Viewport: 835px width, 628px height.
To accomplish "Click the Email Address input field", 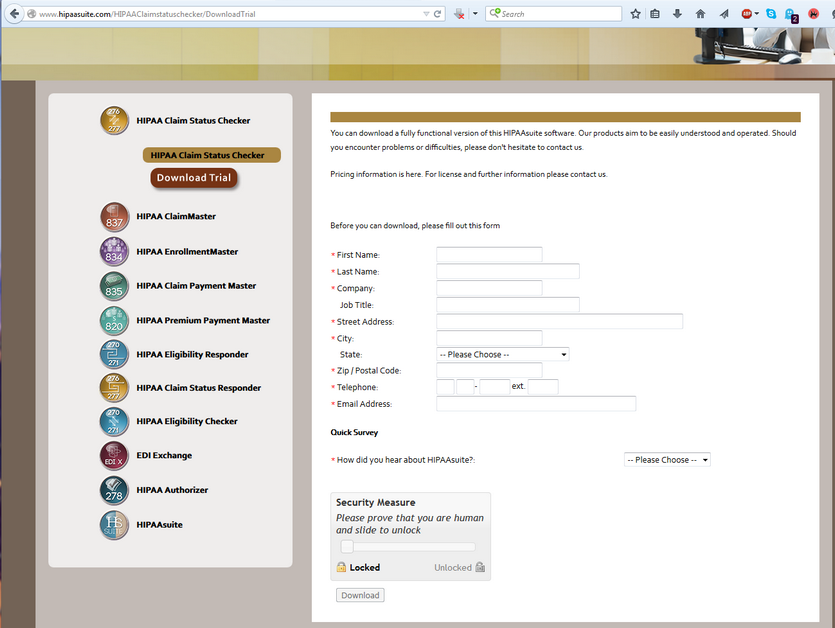I will tap(536, 404).
